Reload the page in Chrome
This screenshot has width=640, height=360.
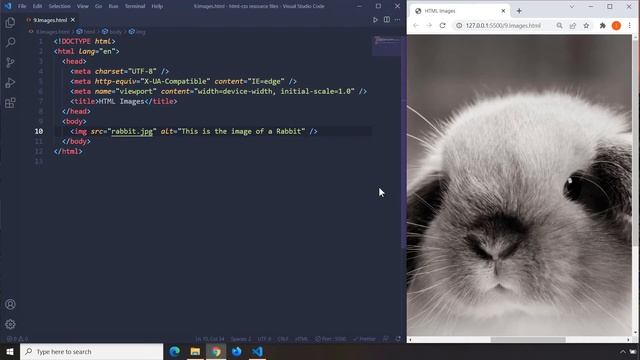442,25
